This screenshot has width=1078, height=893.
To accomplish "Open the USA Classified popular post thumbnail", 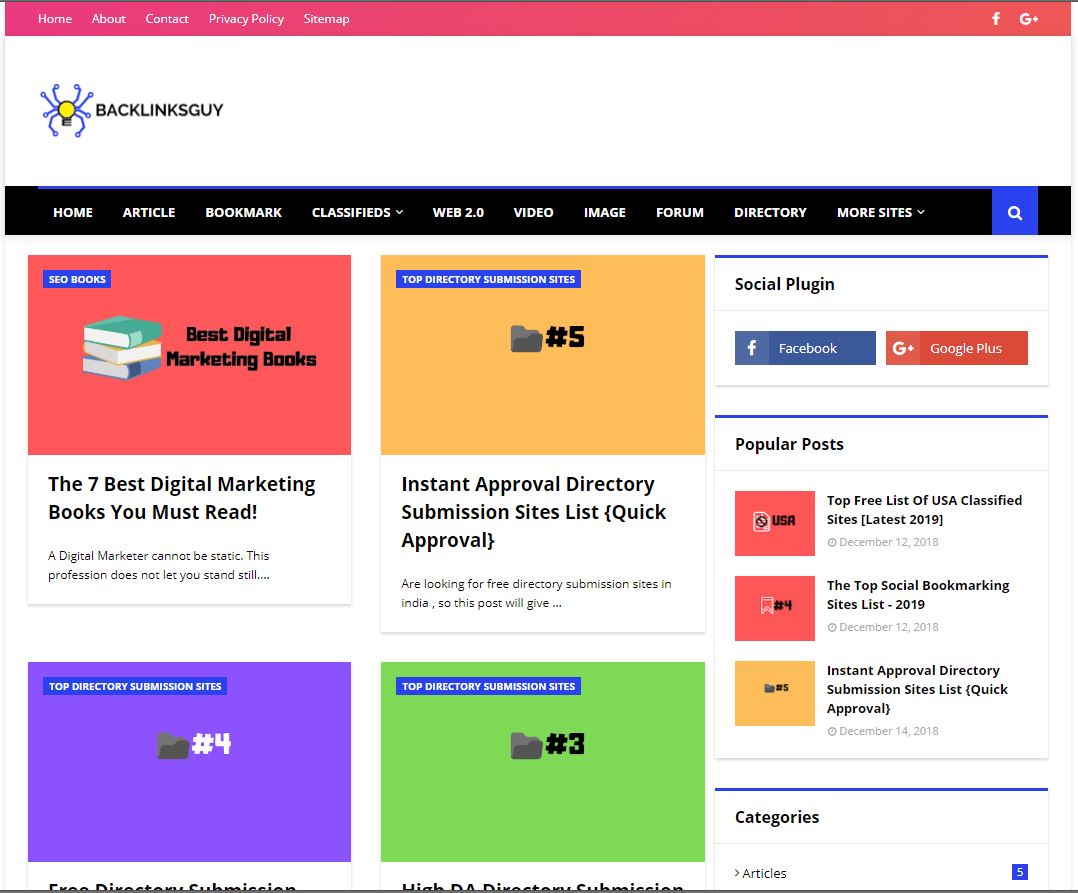I will click(775, 523).
